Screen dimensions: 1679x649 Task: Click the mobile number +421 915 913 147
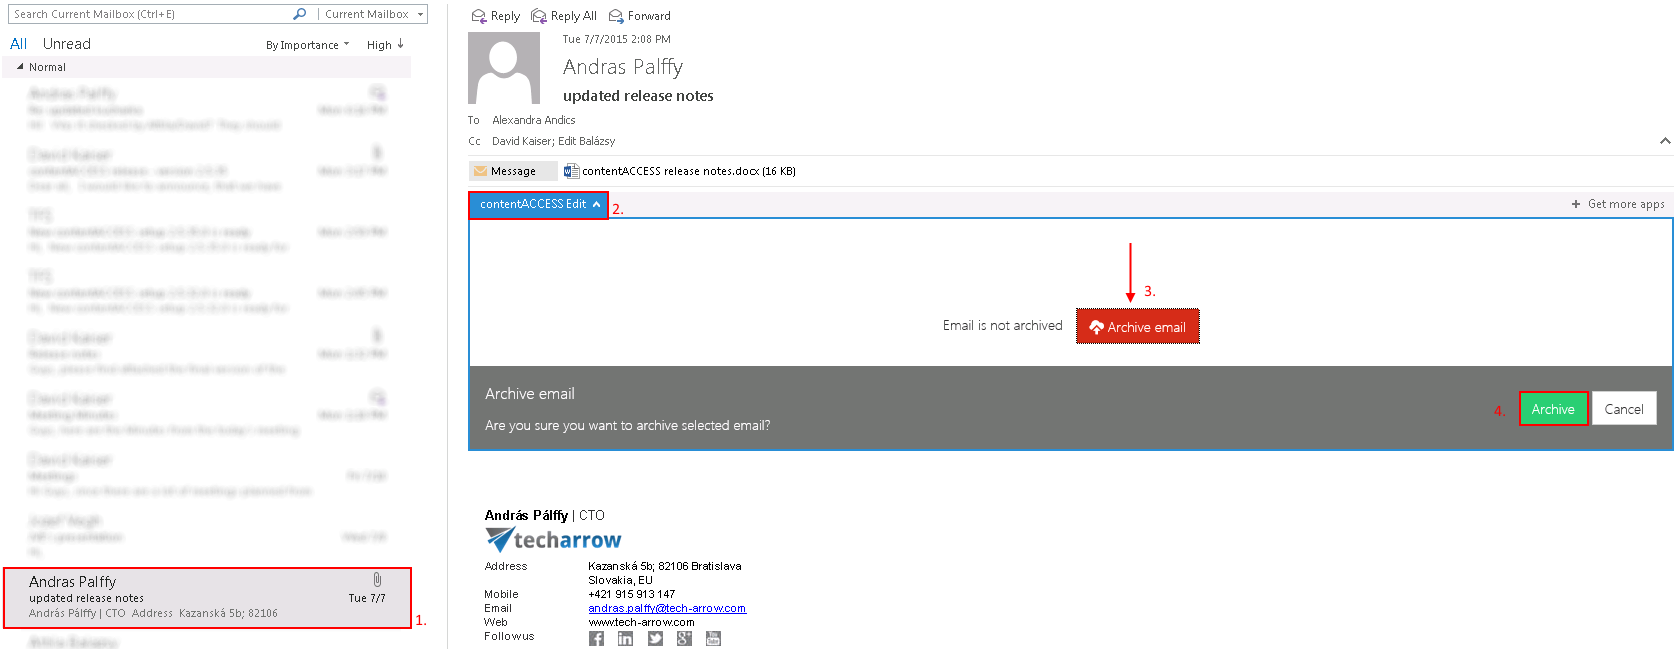click(632, 594)
